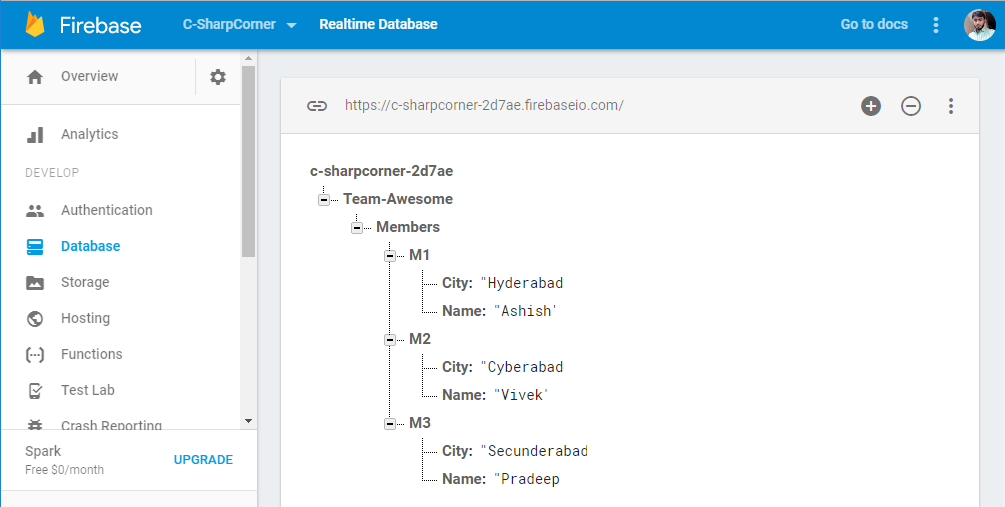Click the Firebase wordmark text
The image size is (1005, 507).
(100, 25)
